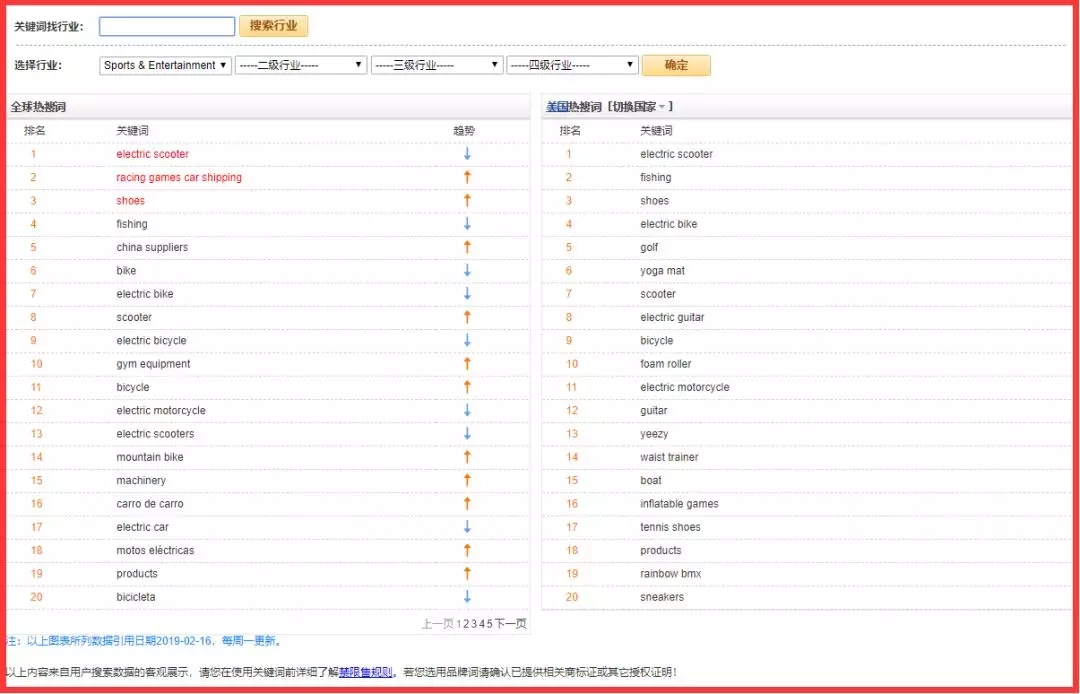Viewport: 1080px width, 694px height.
Task: Click the down trend arrow beside bicicleta
Action: [467, 597]
